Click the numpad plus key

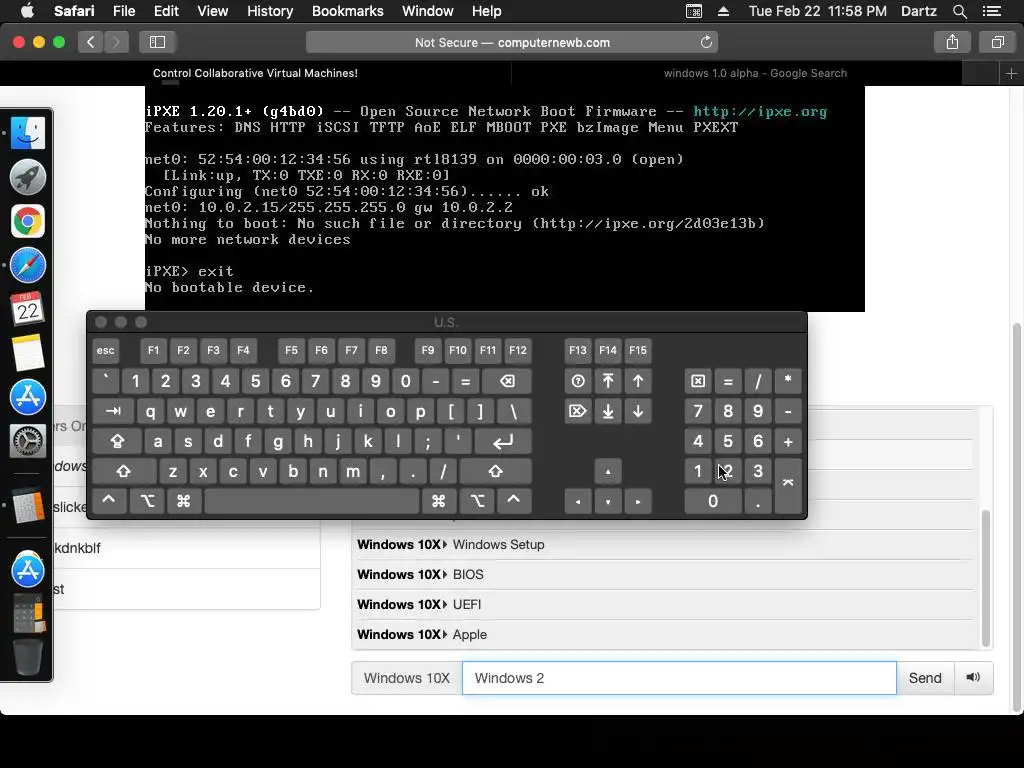coord(788,442)
